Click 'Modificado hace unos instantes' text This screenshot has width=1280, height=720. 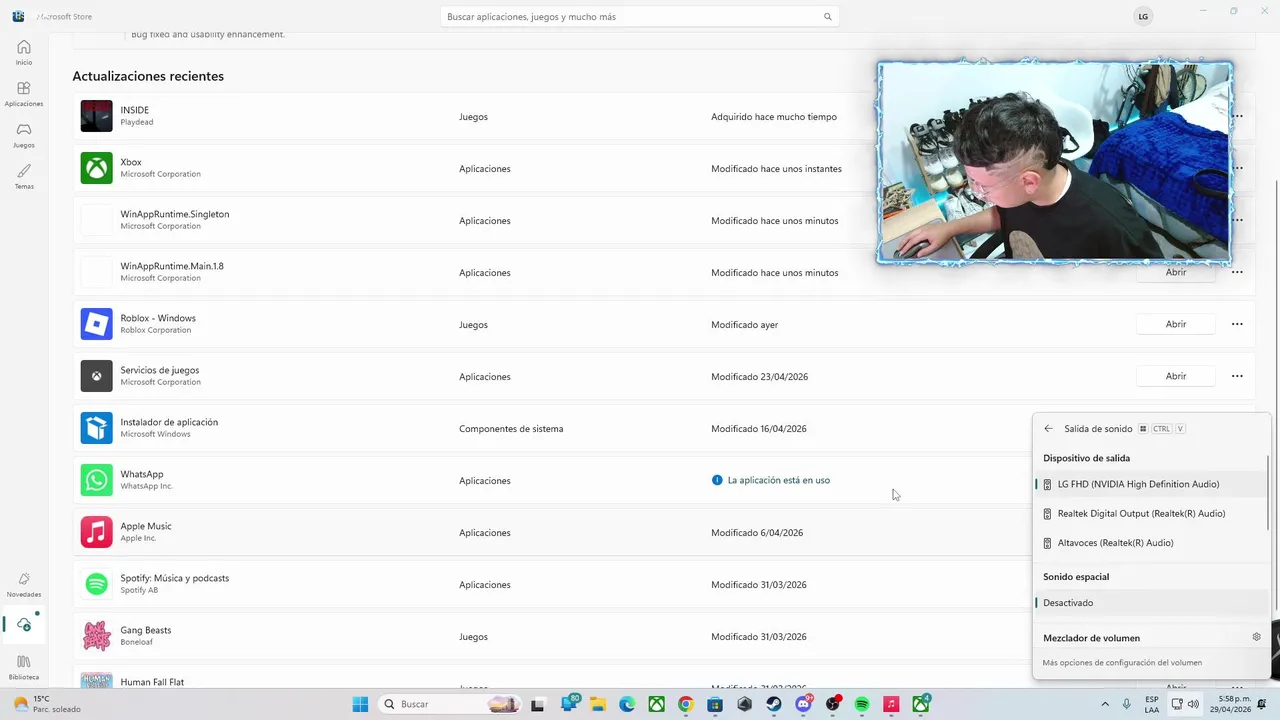click(x=776, y=168)
